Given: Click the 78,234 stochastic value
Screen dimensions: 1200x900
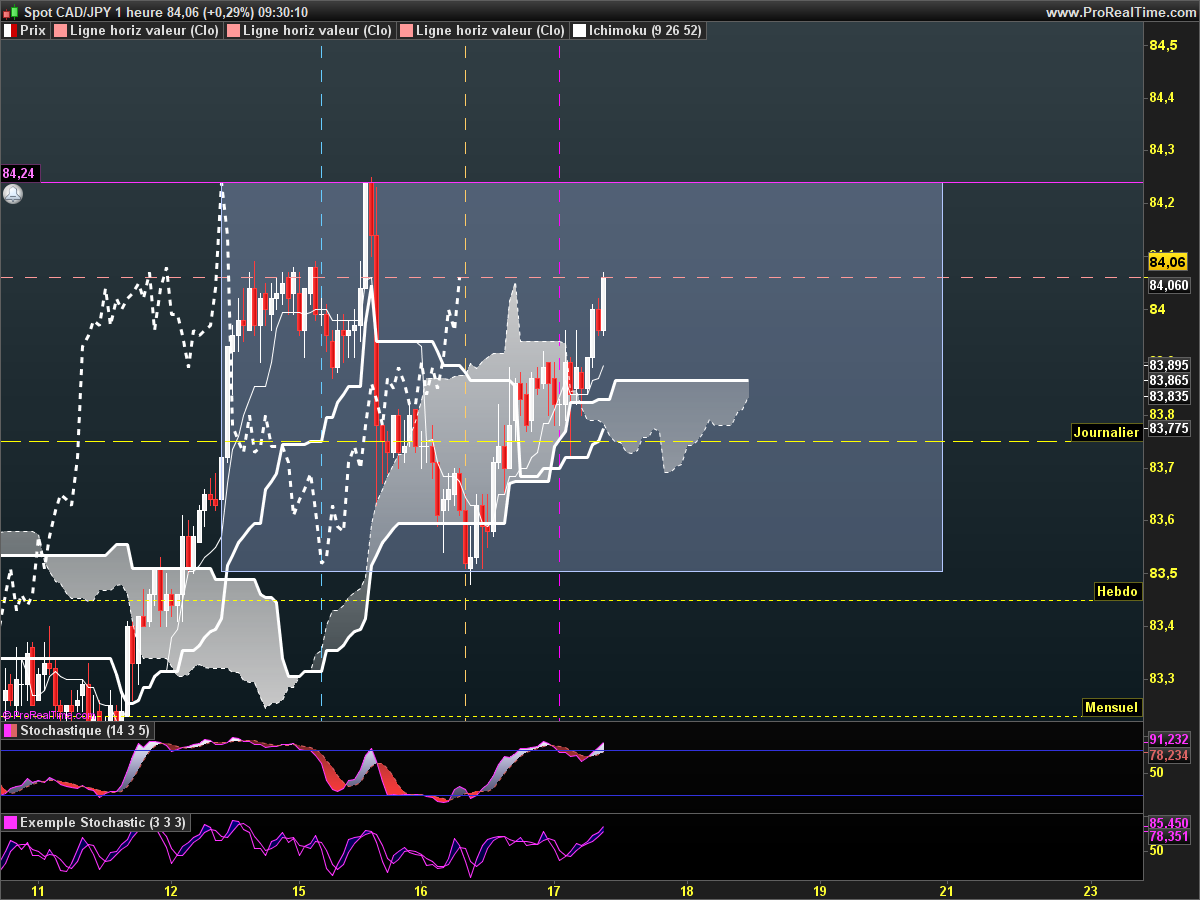Looking at the screenshot, I should [x=1169, y=755].
